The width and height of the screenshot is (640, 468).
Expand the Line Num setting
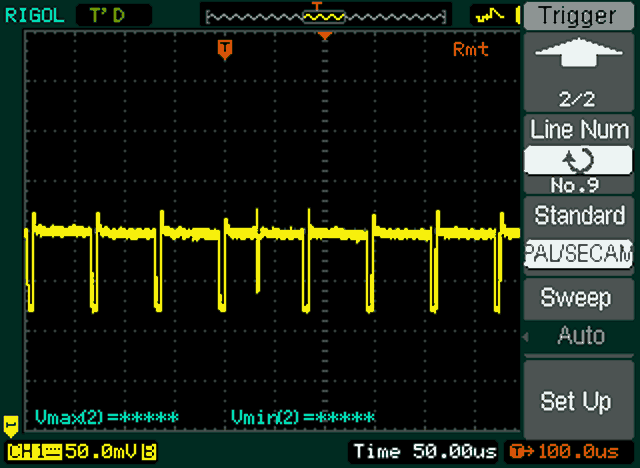coord(580,130)
